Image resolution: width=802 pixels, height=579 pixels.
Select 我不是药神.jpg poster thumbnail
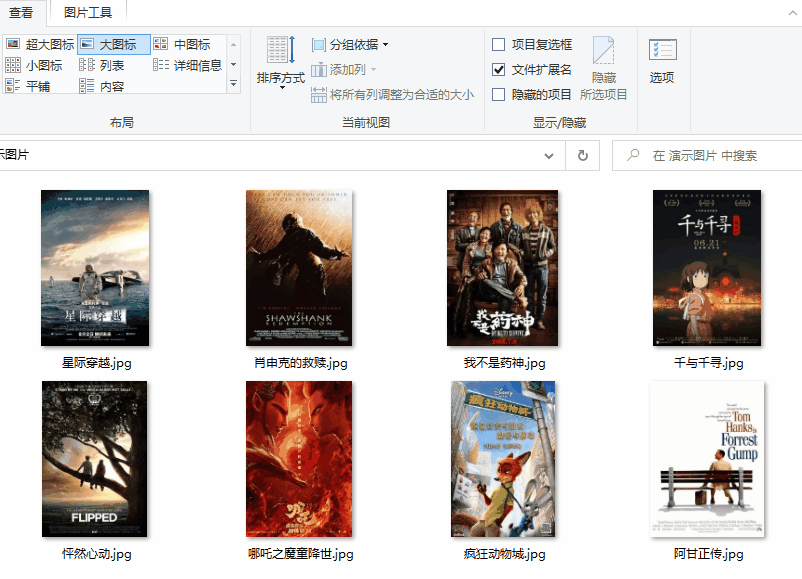pyautogui.click(x=502, y=268)
